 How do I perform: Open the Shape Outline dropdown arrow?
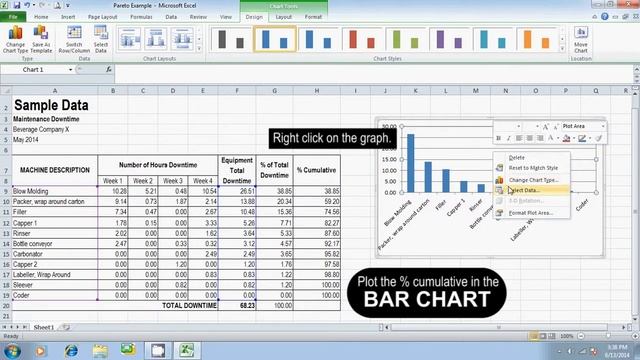[590, 138]
